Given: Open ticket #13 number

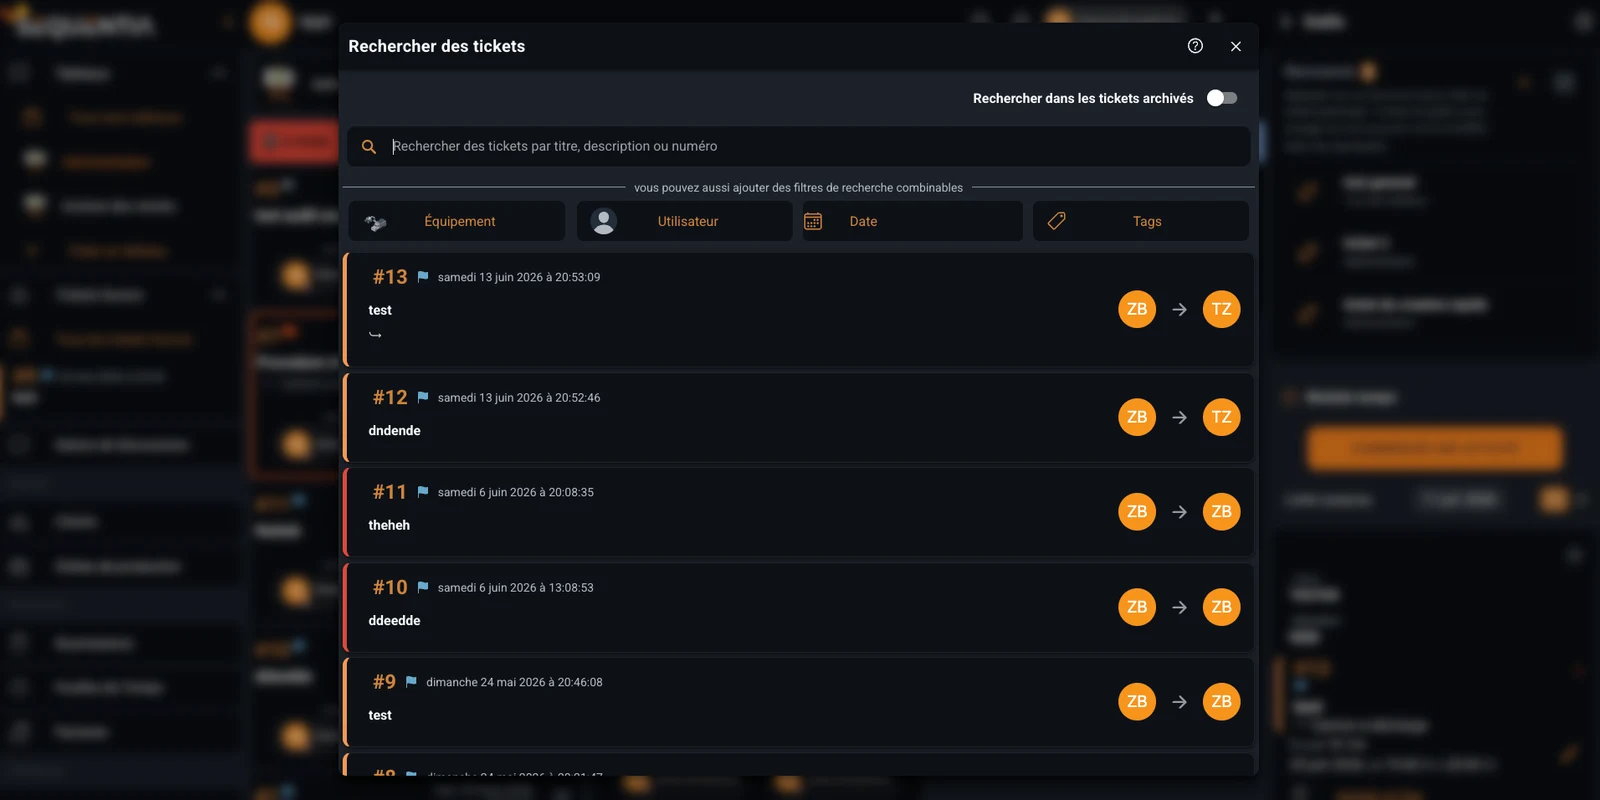Looking at the screenshot, I should click(x=390, y=277).
